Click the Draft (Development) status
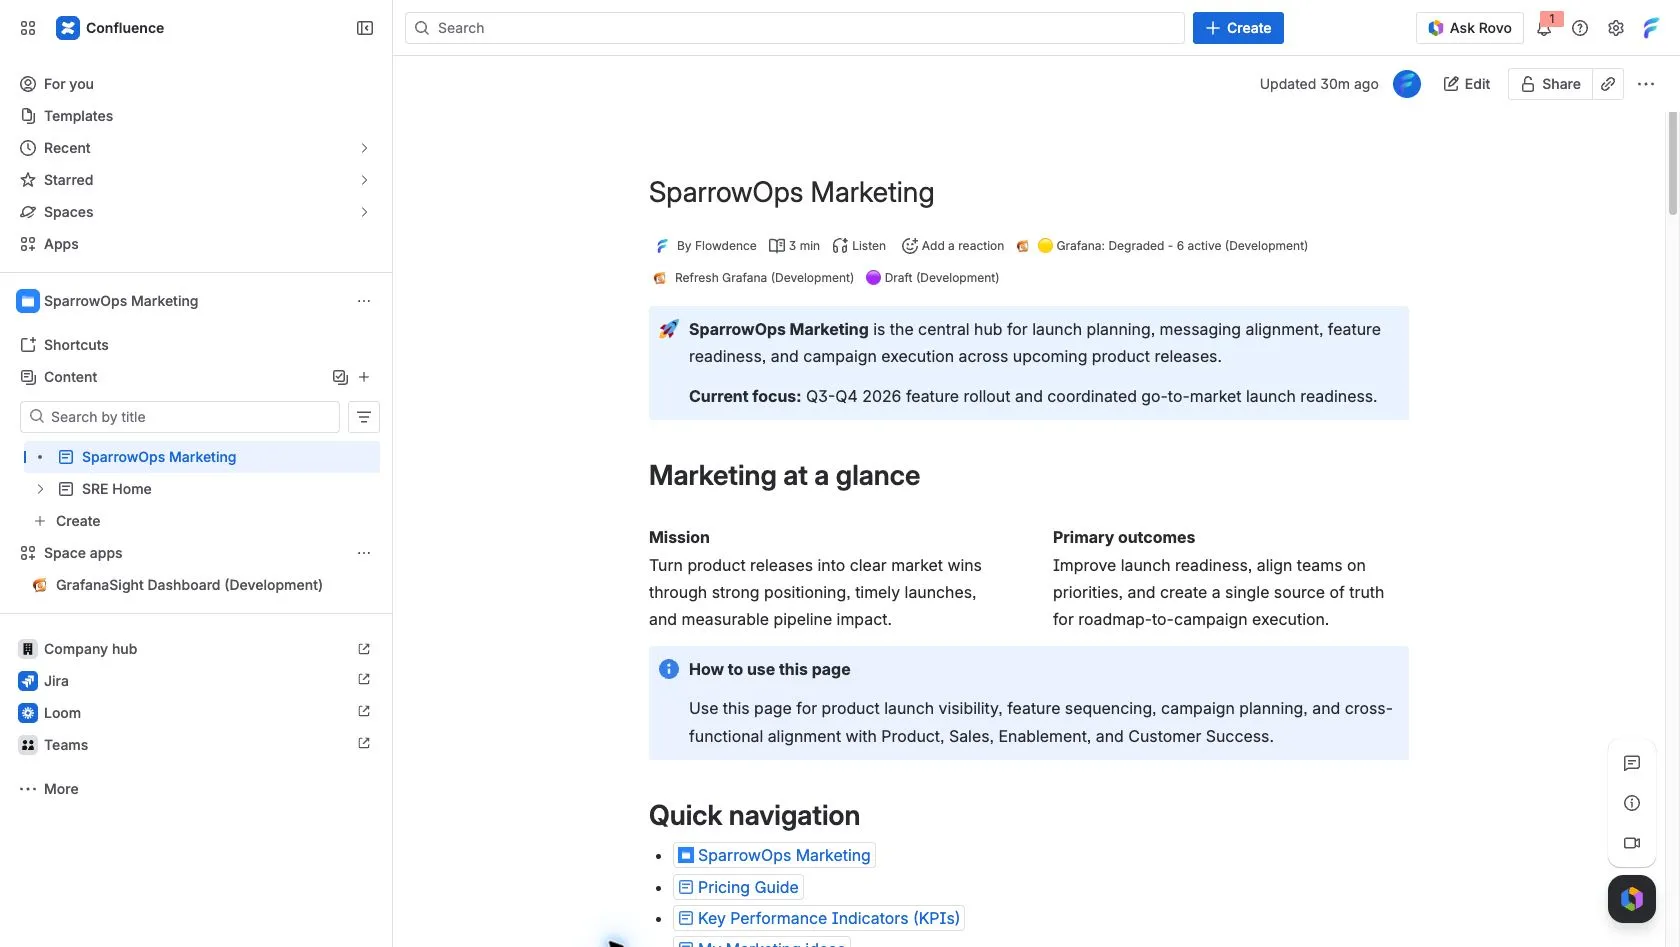1680x947 pixels. [x=932, y=278]
